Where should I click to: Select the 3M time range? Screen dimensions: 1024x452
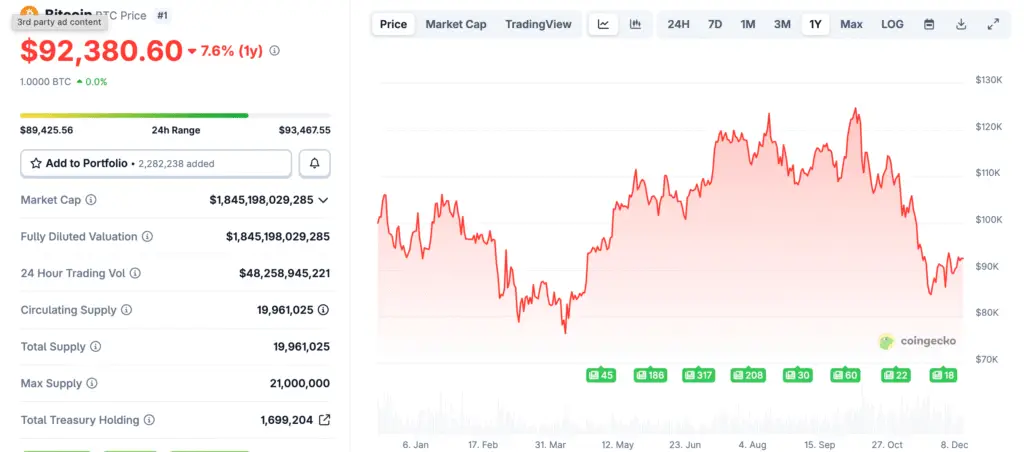[782, 24]
